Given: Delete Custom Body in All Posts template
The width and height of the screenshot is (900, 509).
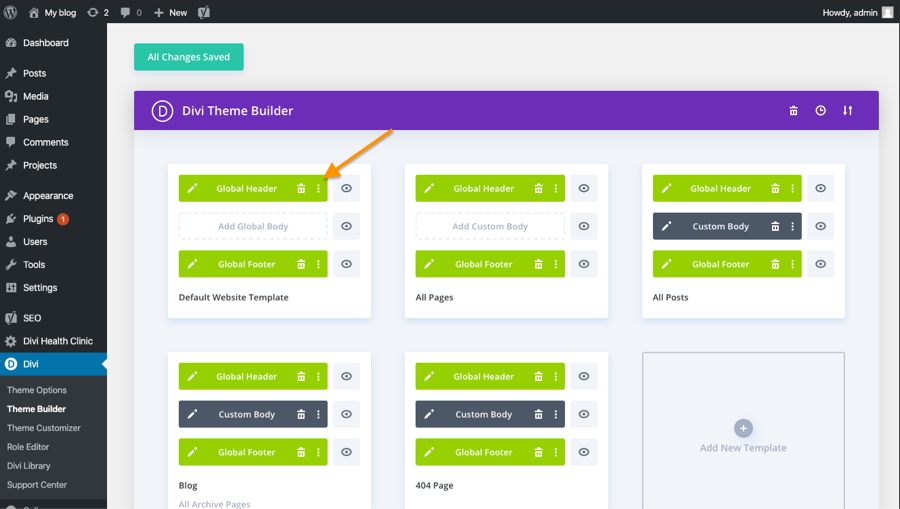Looking at the screenshot, I should click(775, 226).
